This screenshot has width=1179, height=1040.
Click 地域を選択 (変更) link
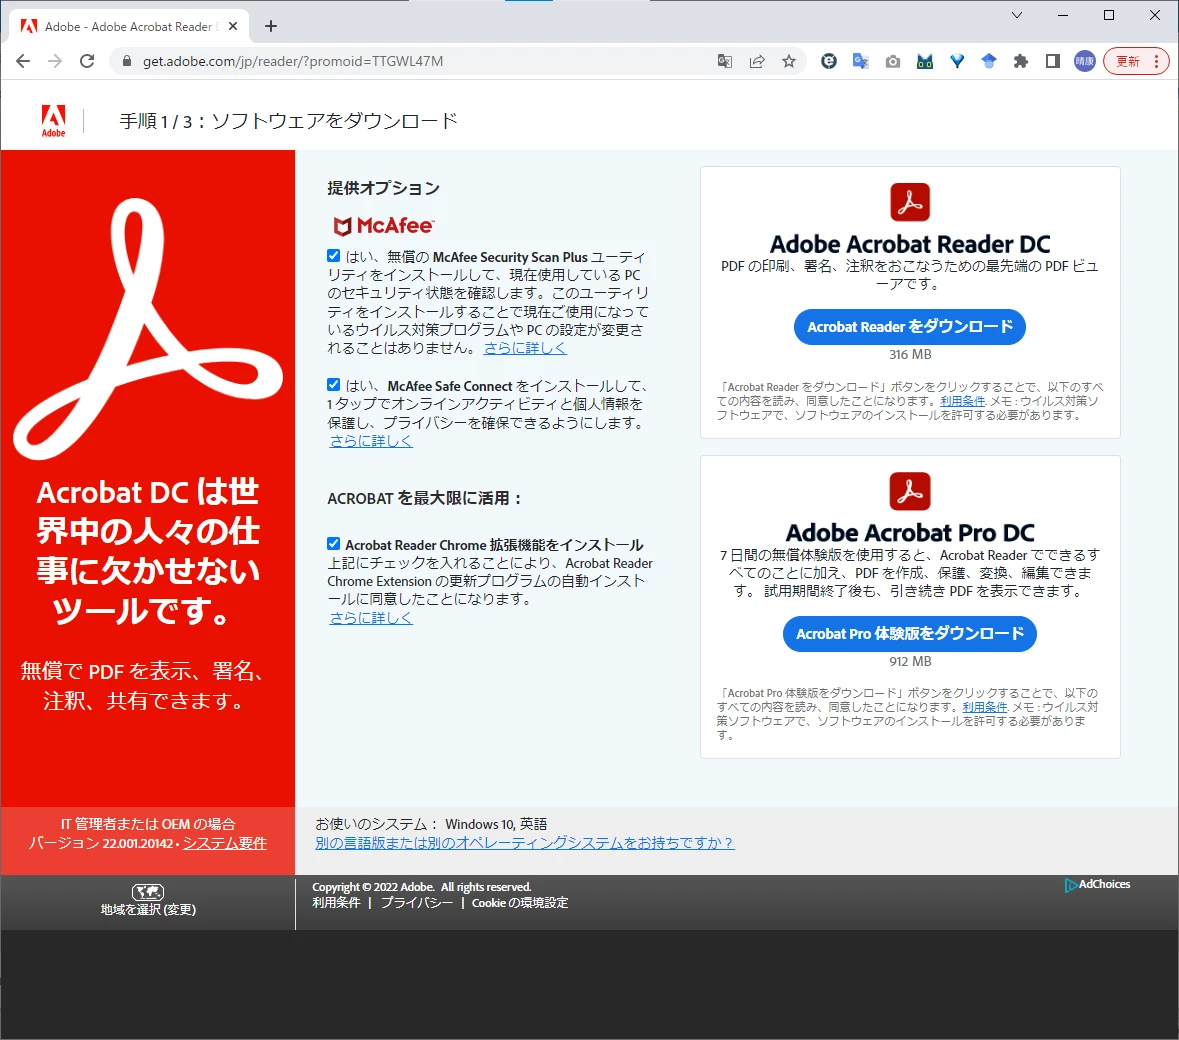(148, 909)
